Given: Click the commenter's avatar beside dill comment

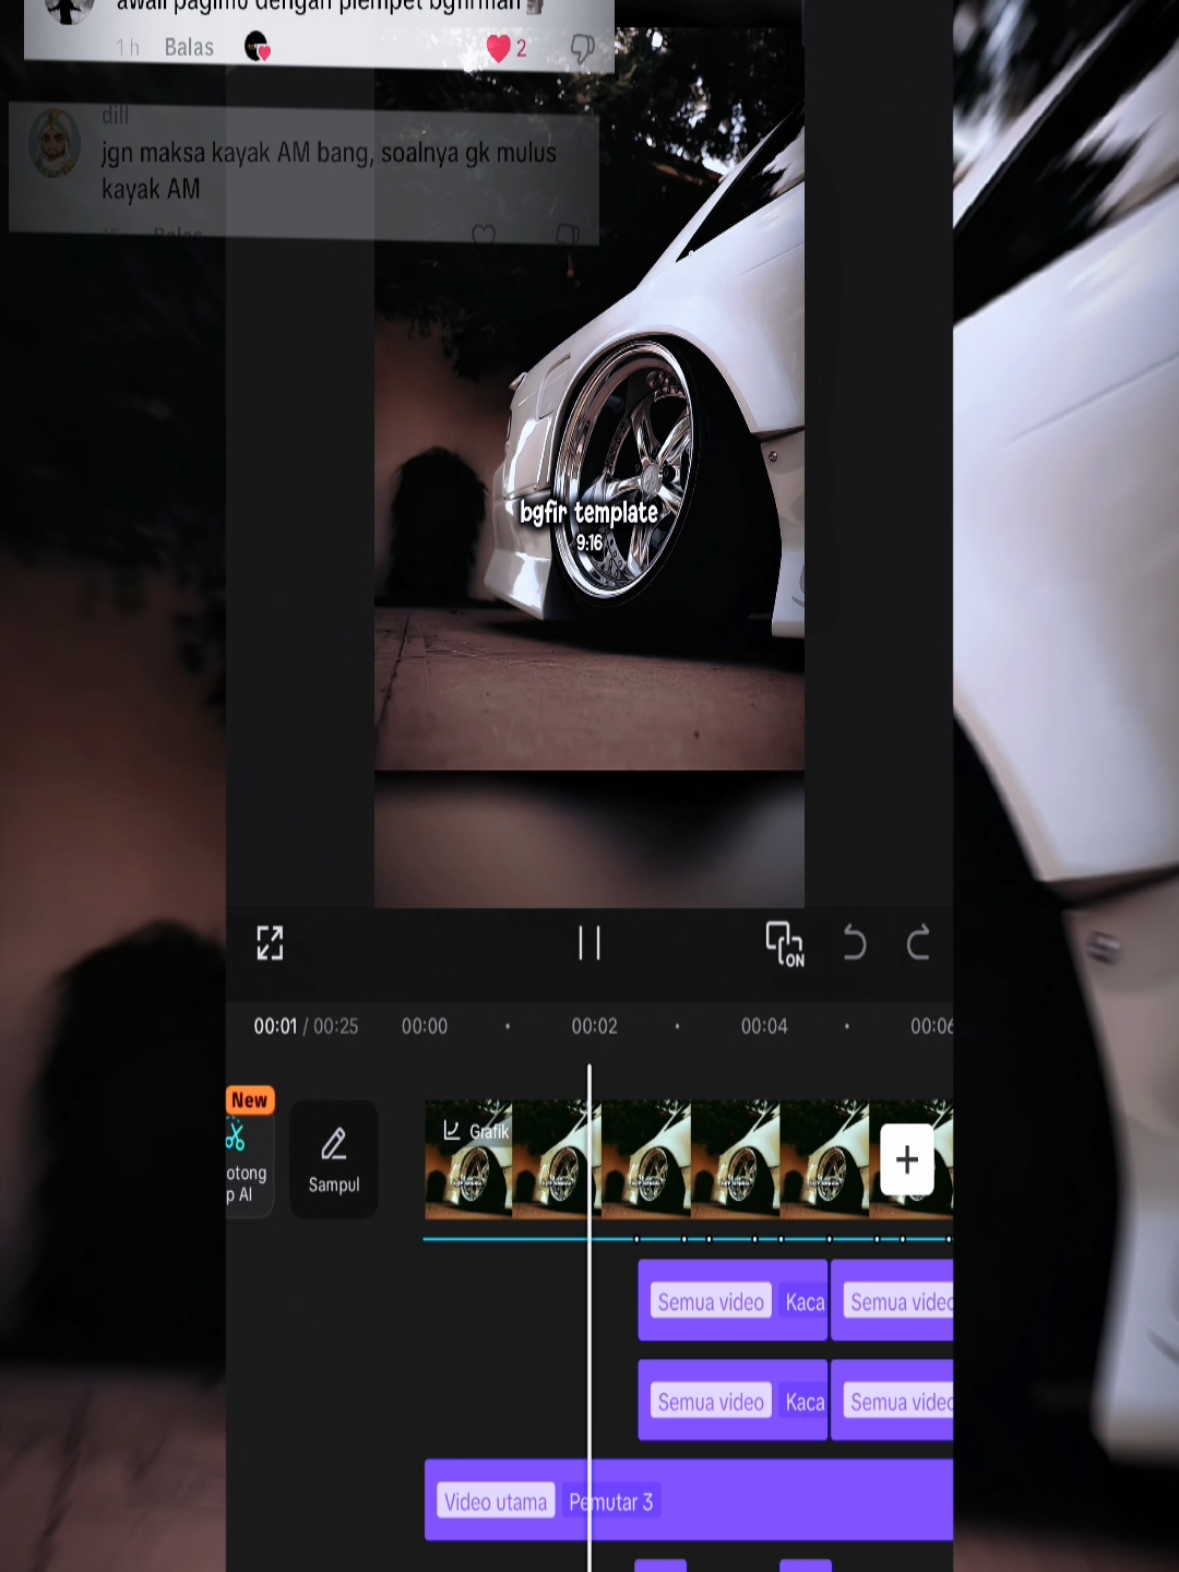Looking at the screenshot, I should 55,144.
